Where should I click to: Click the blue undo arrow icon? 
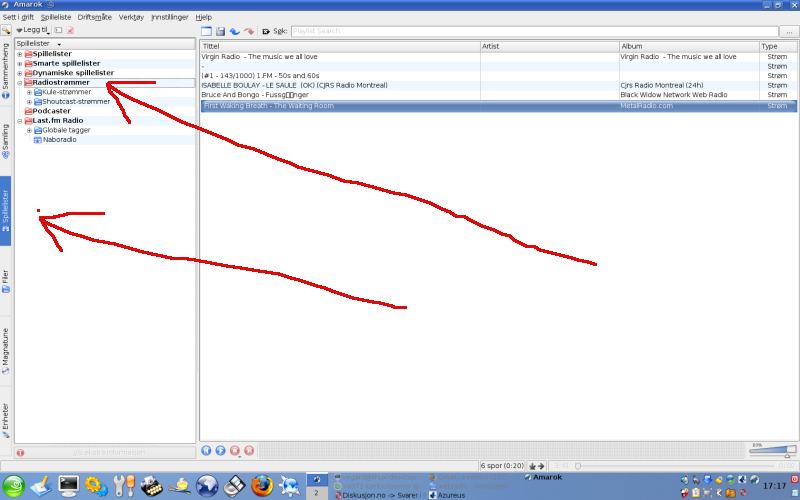click(x=235, y=31)
